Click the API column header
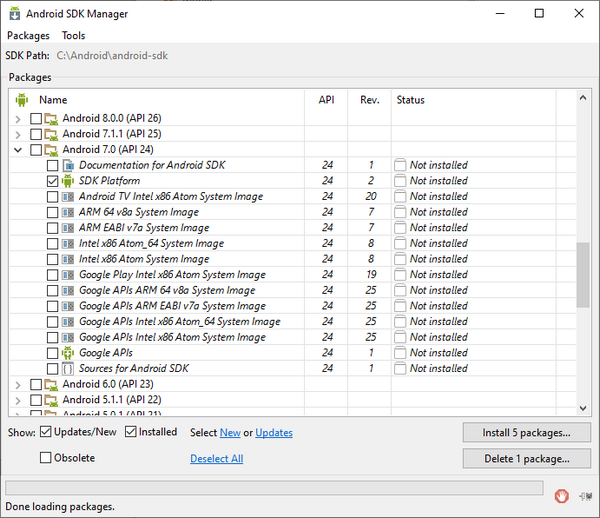 tap(326, 100)
